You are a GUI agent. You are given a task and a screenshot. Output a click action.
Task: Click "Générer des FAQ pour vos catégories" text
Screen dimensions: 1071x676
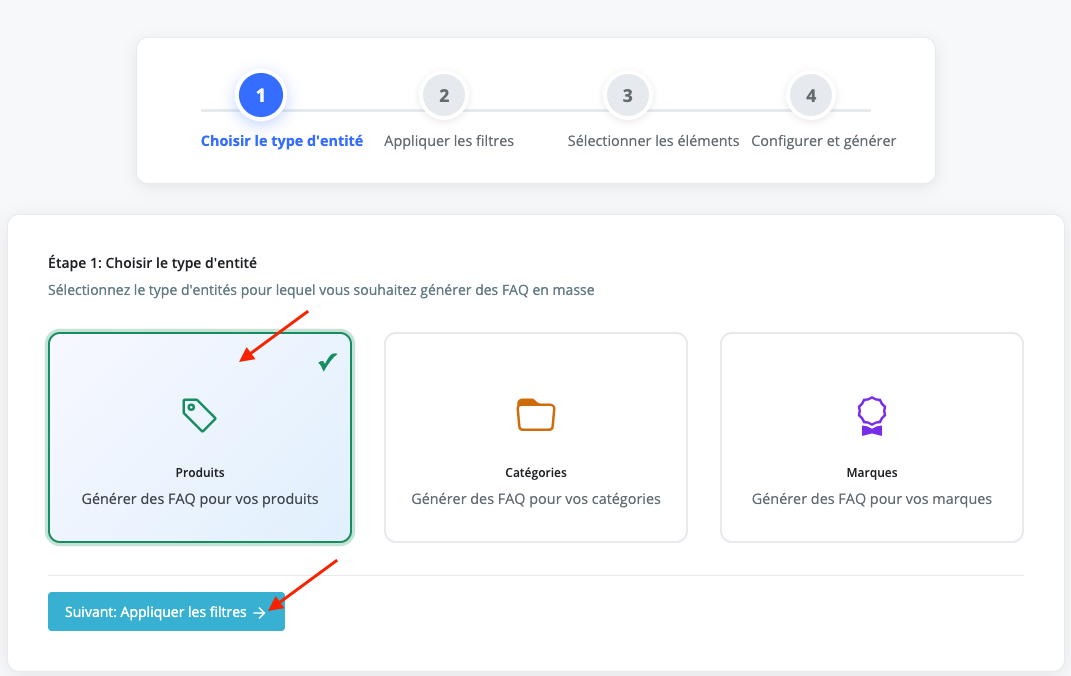pyautogui.click(x=536, y=498)
